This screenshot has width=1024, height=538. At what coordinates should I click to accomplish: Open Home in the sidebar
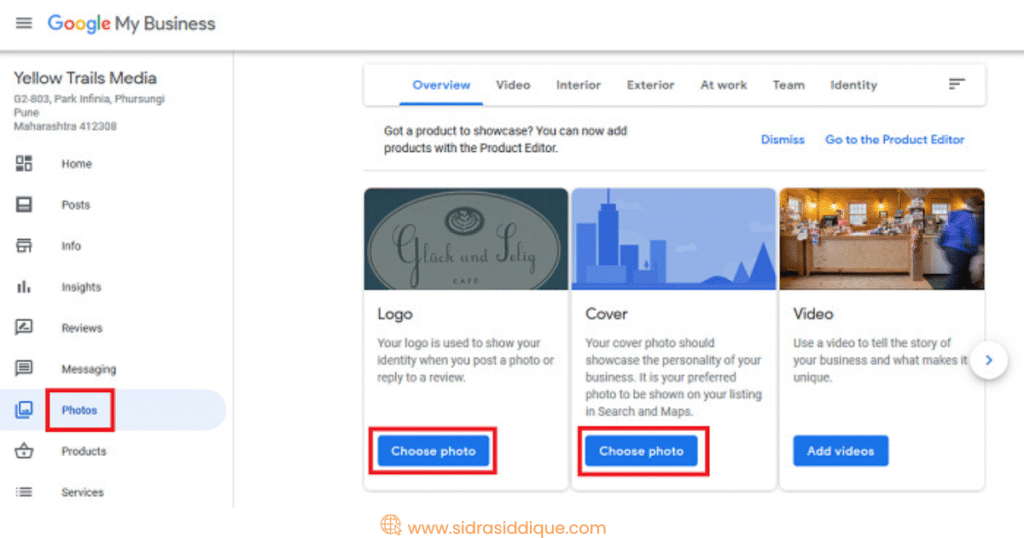76,164
